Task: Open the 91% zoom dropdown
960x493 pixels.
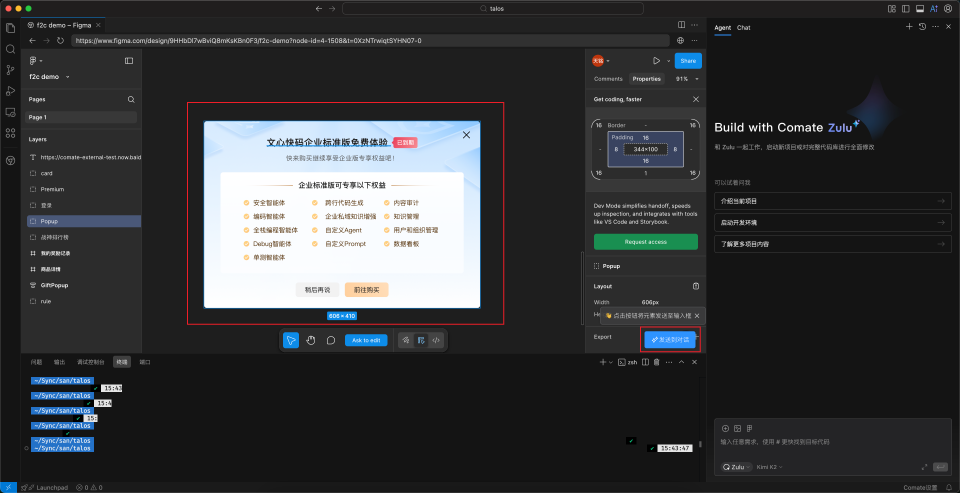Action: coord(686,78)
